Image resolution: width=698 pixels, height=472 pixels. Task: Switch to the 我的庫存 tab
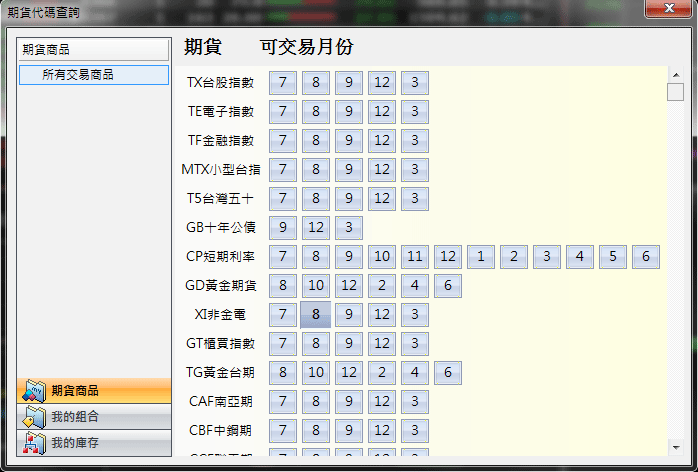(x=94, y=443)
